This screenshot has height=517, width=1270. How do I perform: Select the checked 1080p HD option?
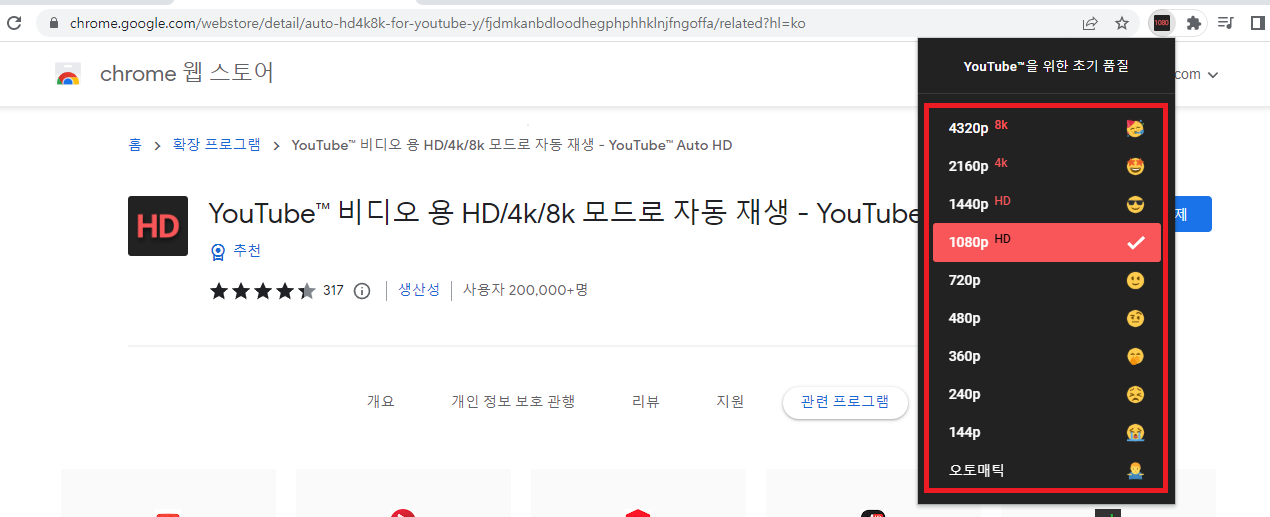(1046, 242)
